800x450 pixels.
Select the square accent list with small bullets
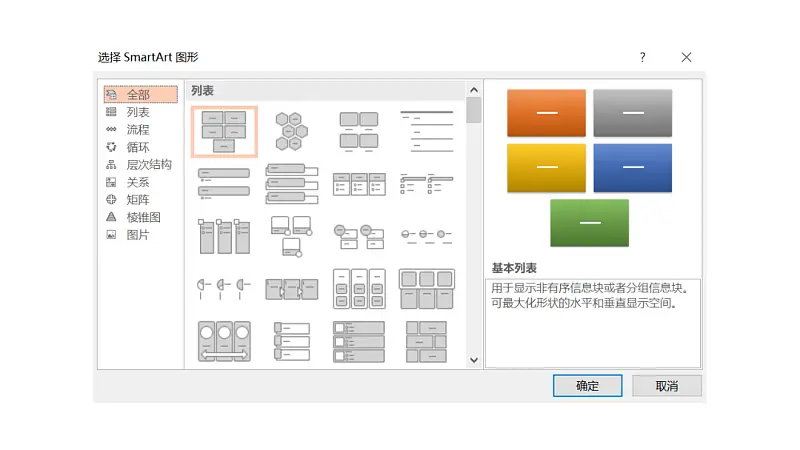pos(427,184)
